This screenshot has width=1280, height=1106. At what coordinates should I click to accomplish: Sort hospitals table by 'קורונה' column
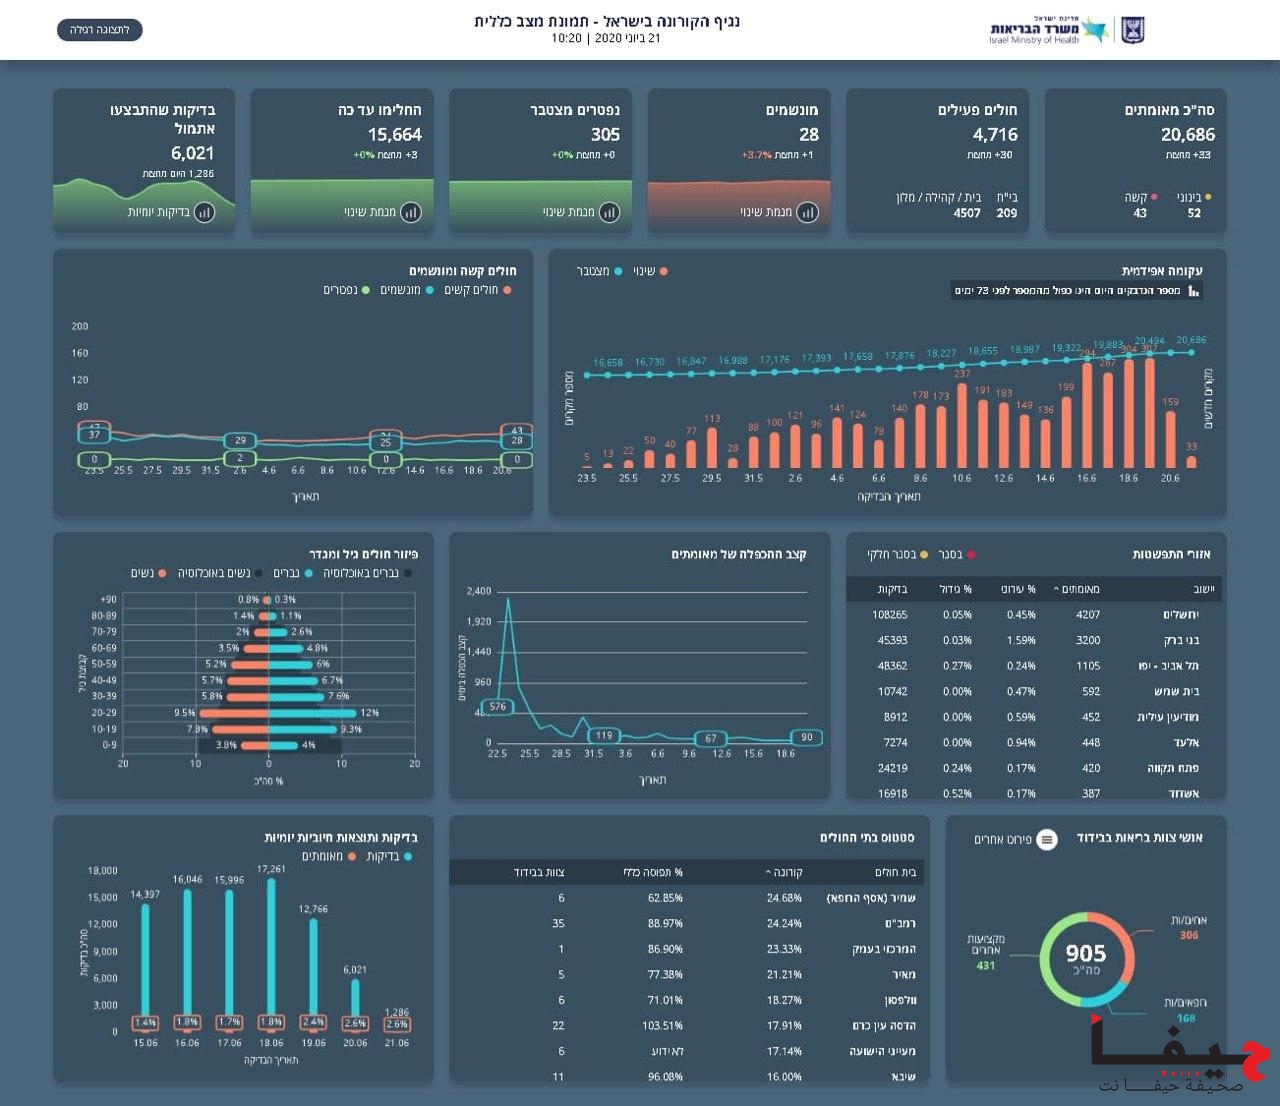click(784, 872)
